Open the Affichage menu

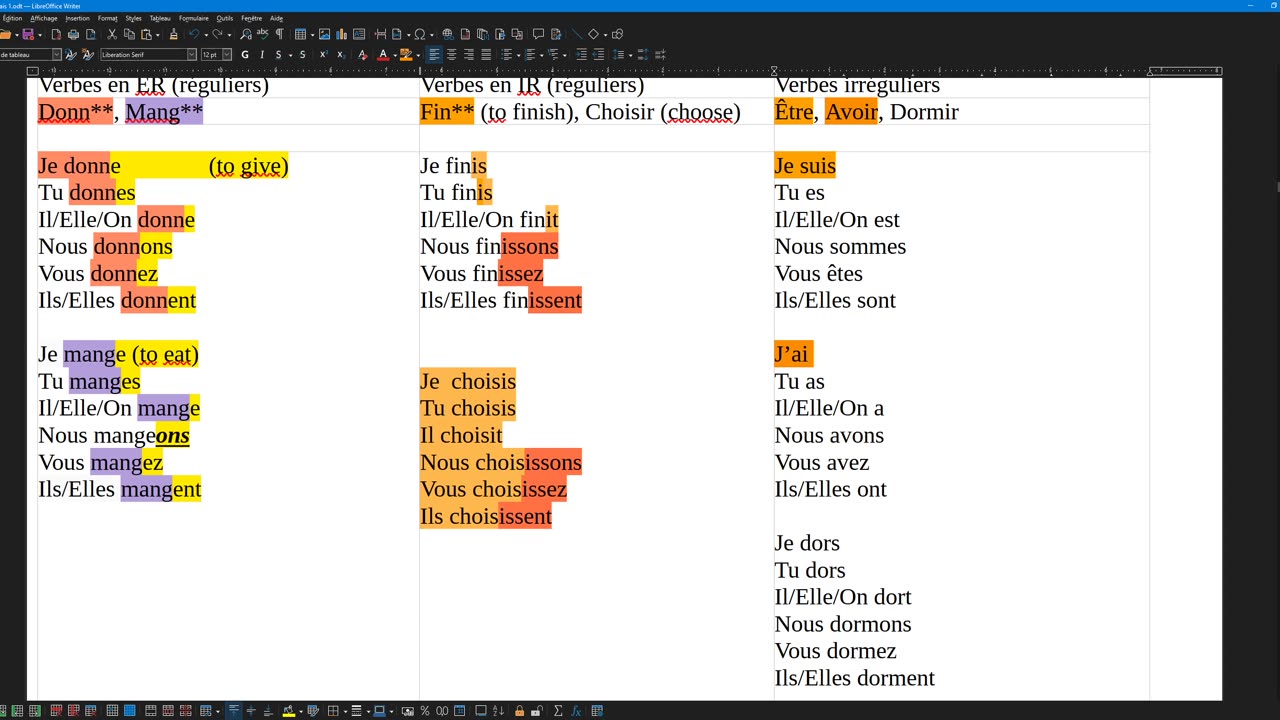point(44,18)
